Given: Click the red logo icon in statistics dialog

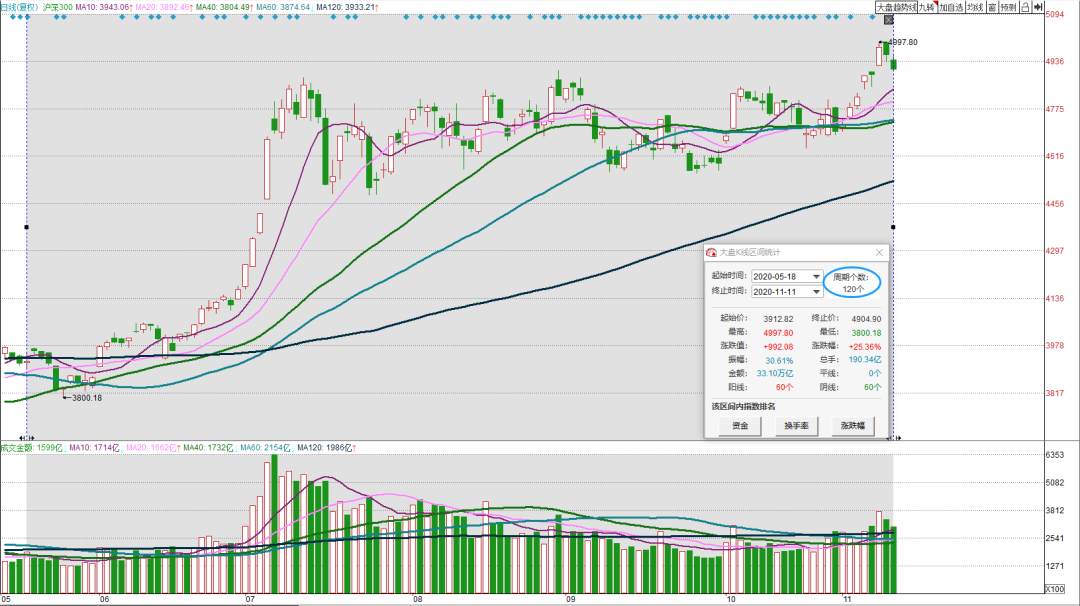Looking at the screenshot, I should [712, 253].
